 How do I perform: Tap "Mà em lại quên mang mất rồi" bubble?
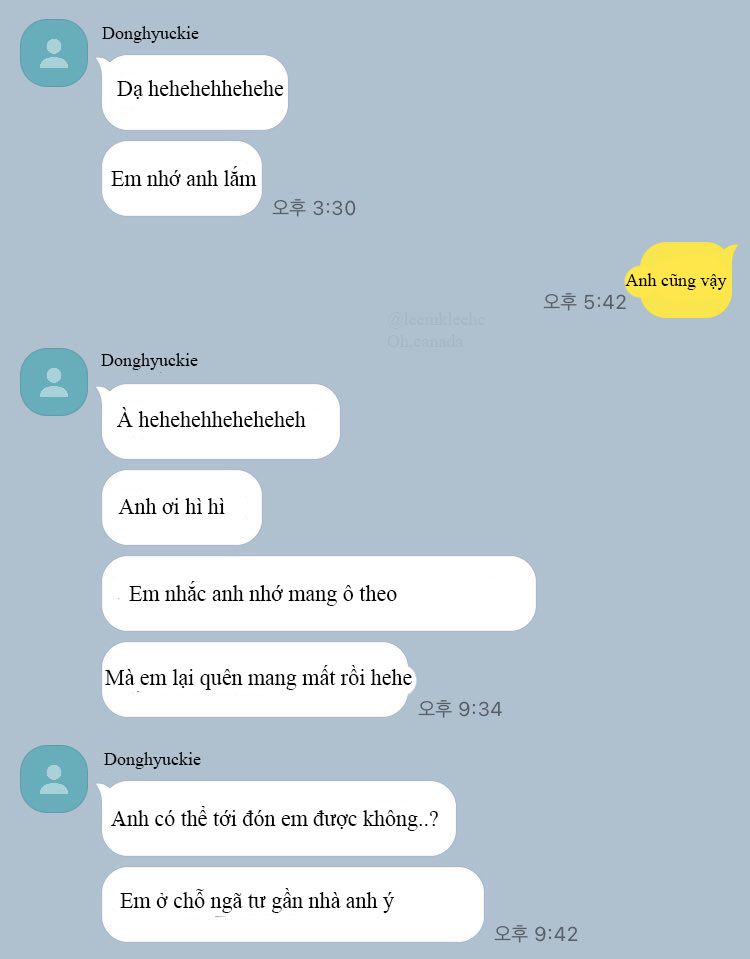(255, 679)
